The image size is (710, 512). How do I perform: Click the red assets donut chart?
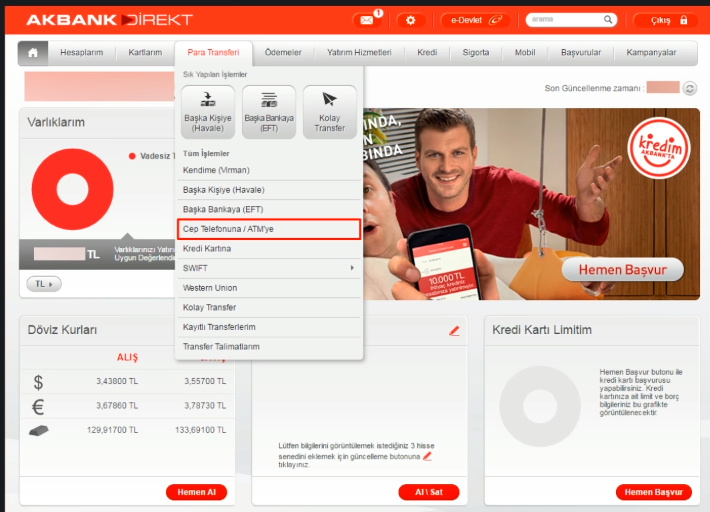[72, 189]
